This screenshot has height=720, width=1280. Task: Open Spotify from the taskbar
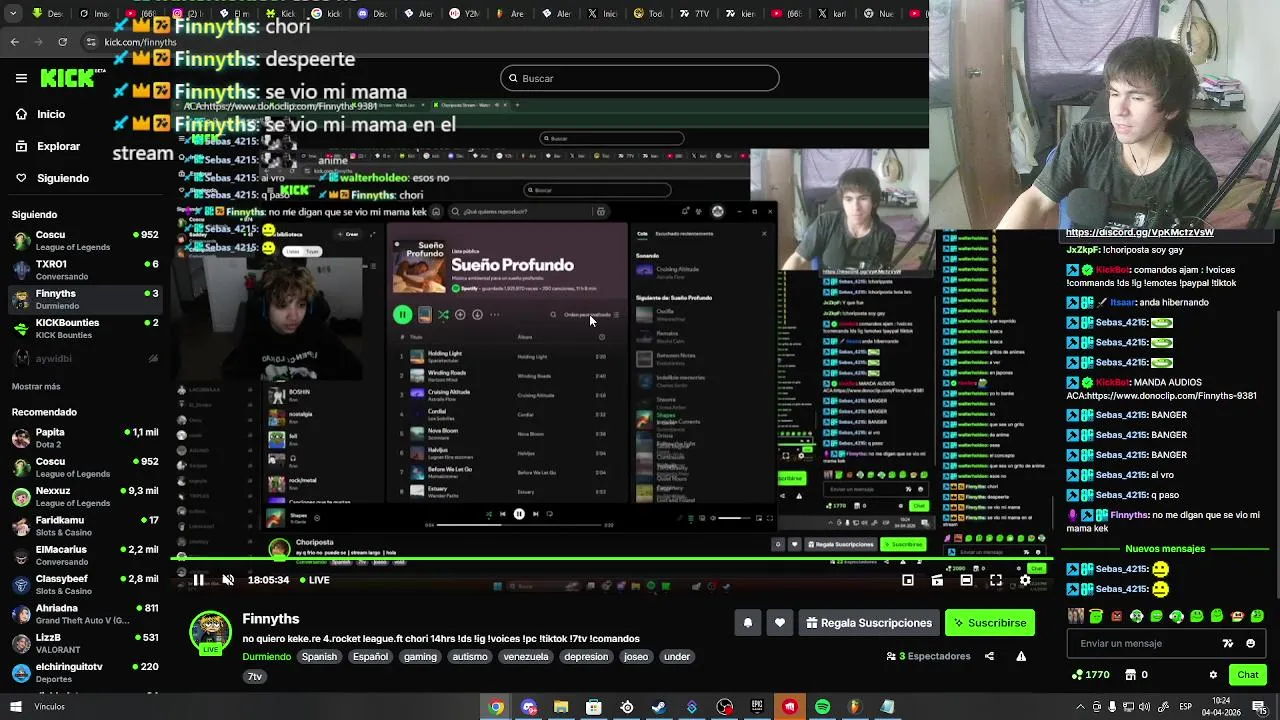pyautogui.click(x=822, y=707)
